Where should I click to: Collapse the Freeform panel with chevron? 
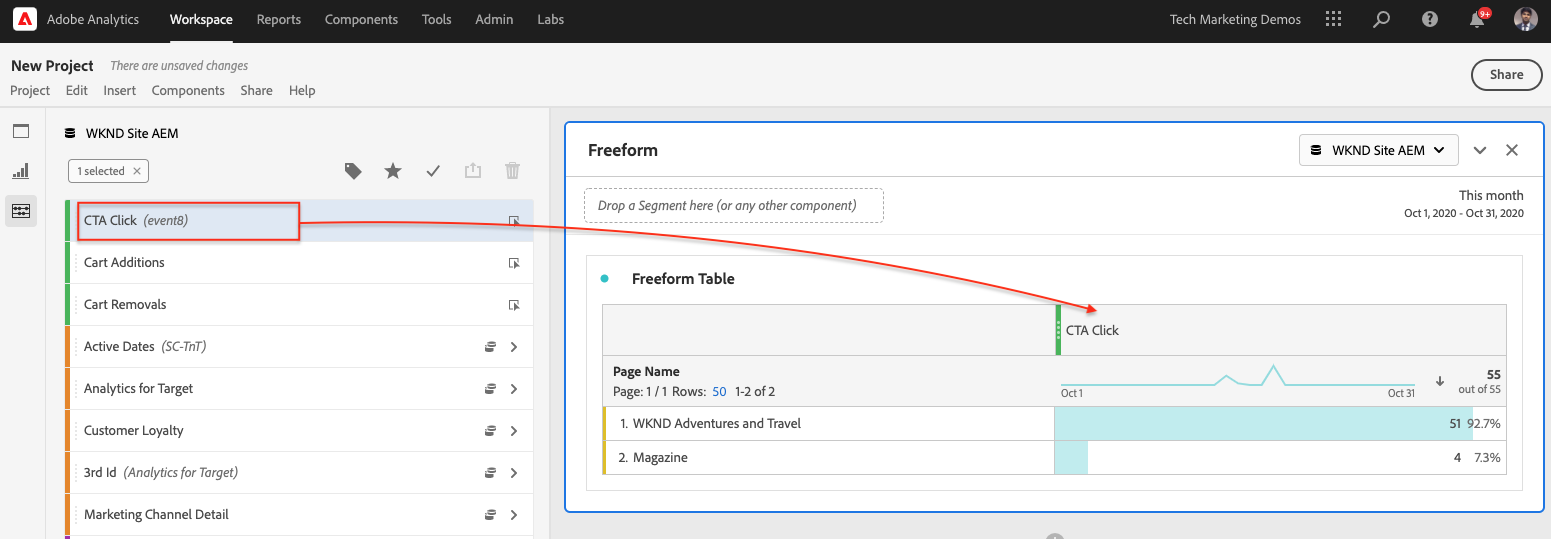click(x=1480, y=150)
